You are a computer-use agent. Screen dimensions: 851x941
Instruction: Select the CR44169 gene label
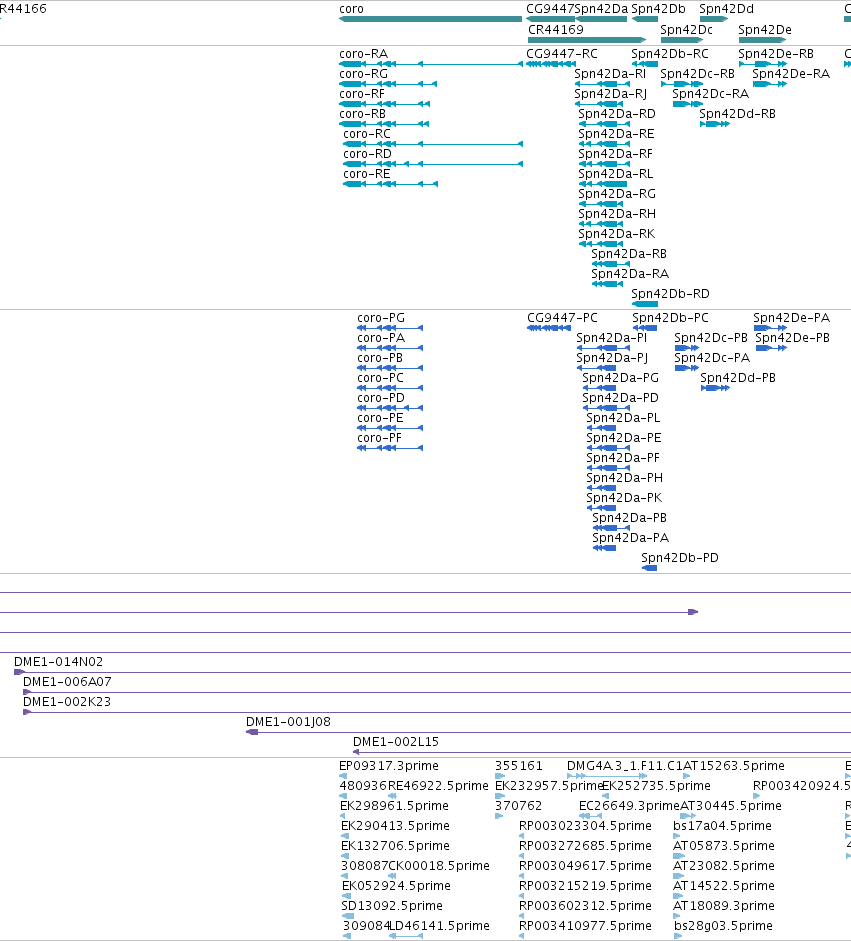(556, 29)
